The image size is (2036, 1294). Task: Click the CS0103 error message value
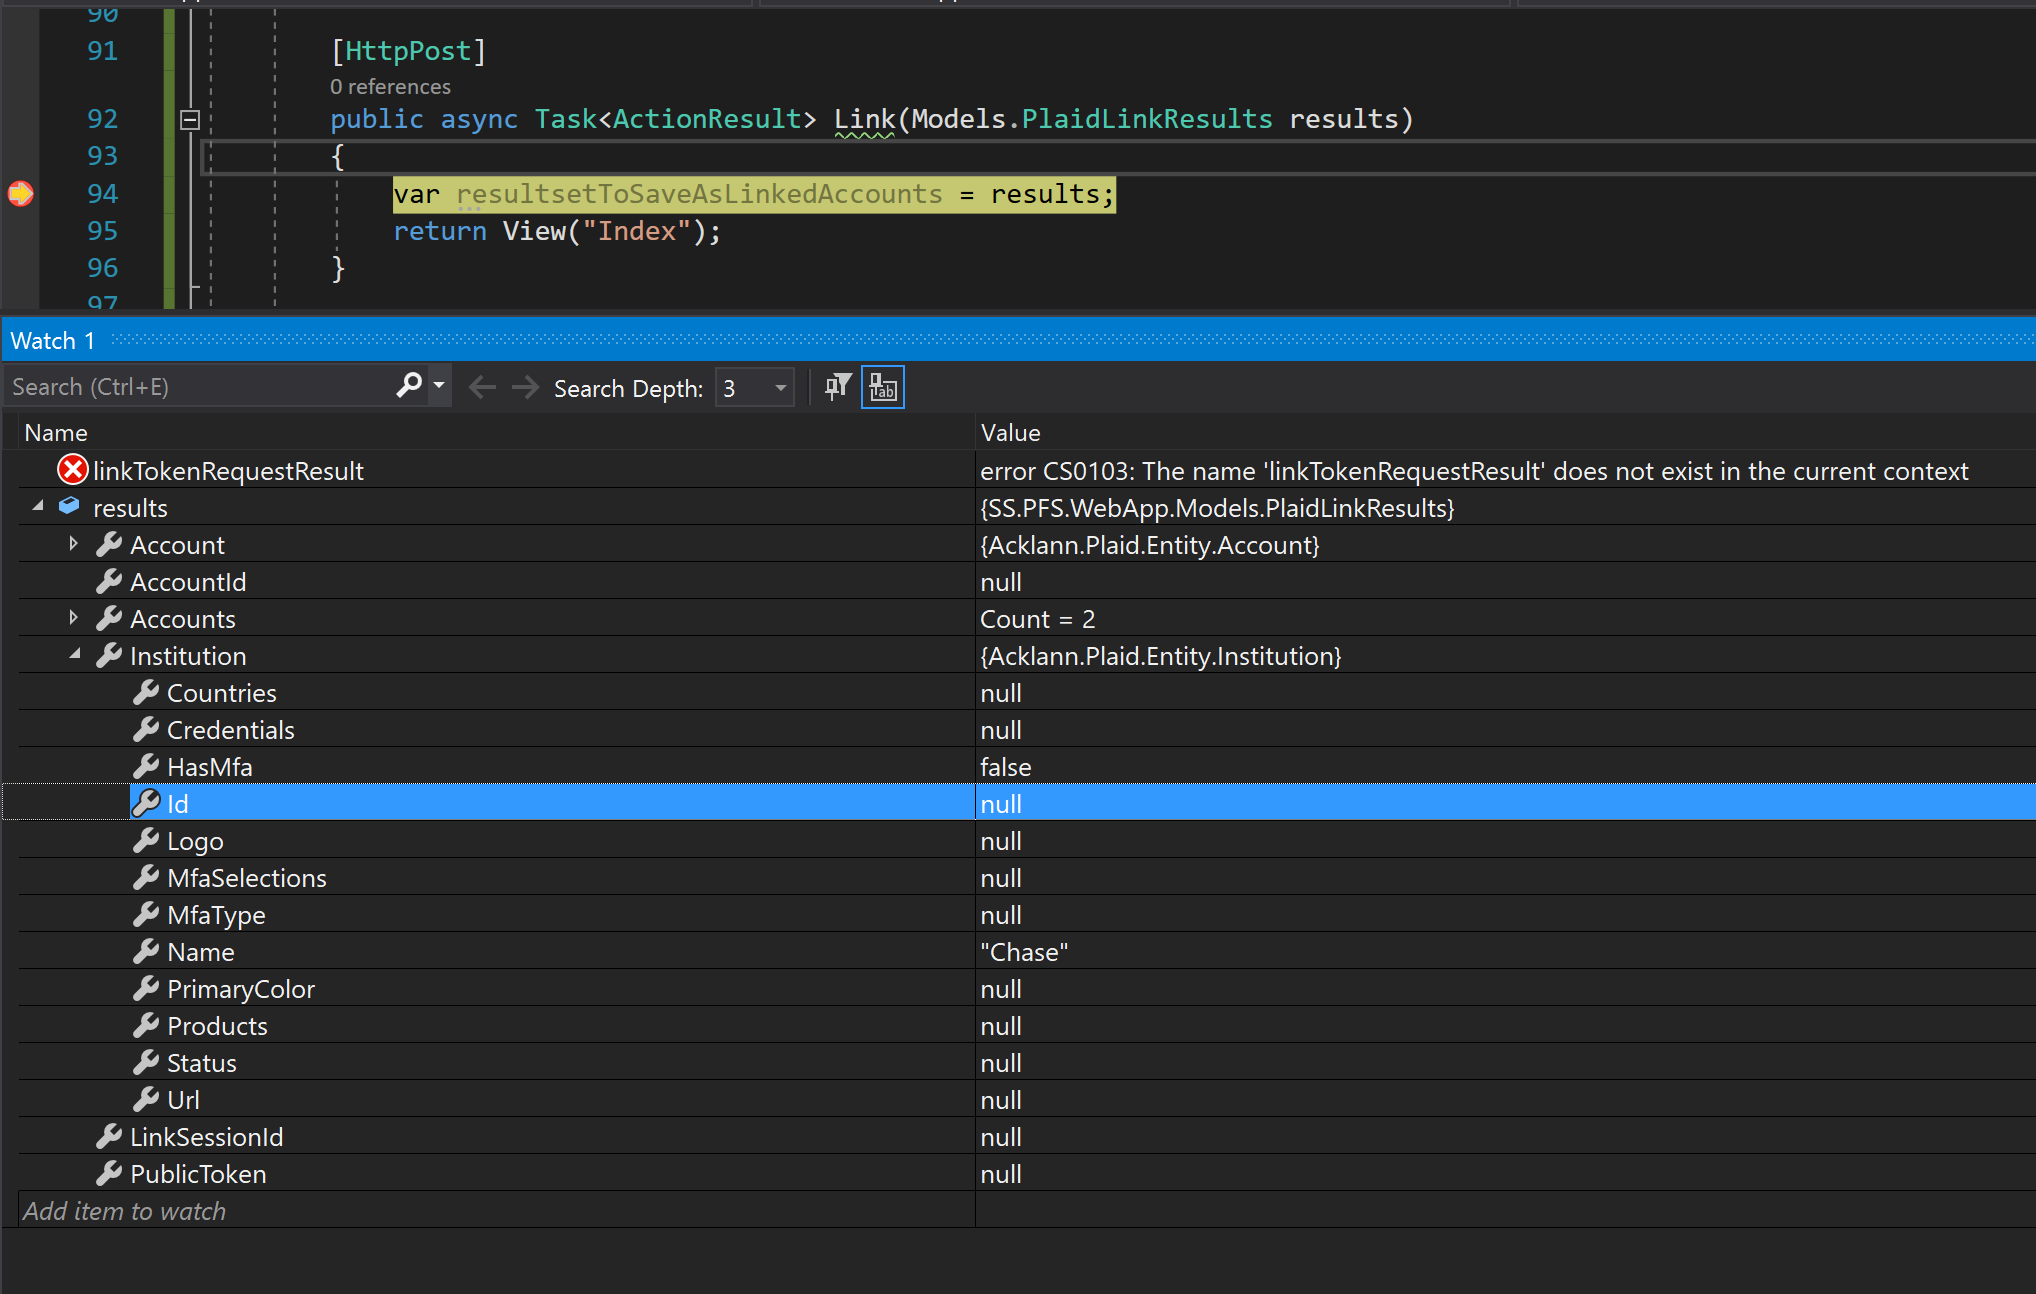click(x=1474, y=470)
